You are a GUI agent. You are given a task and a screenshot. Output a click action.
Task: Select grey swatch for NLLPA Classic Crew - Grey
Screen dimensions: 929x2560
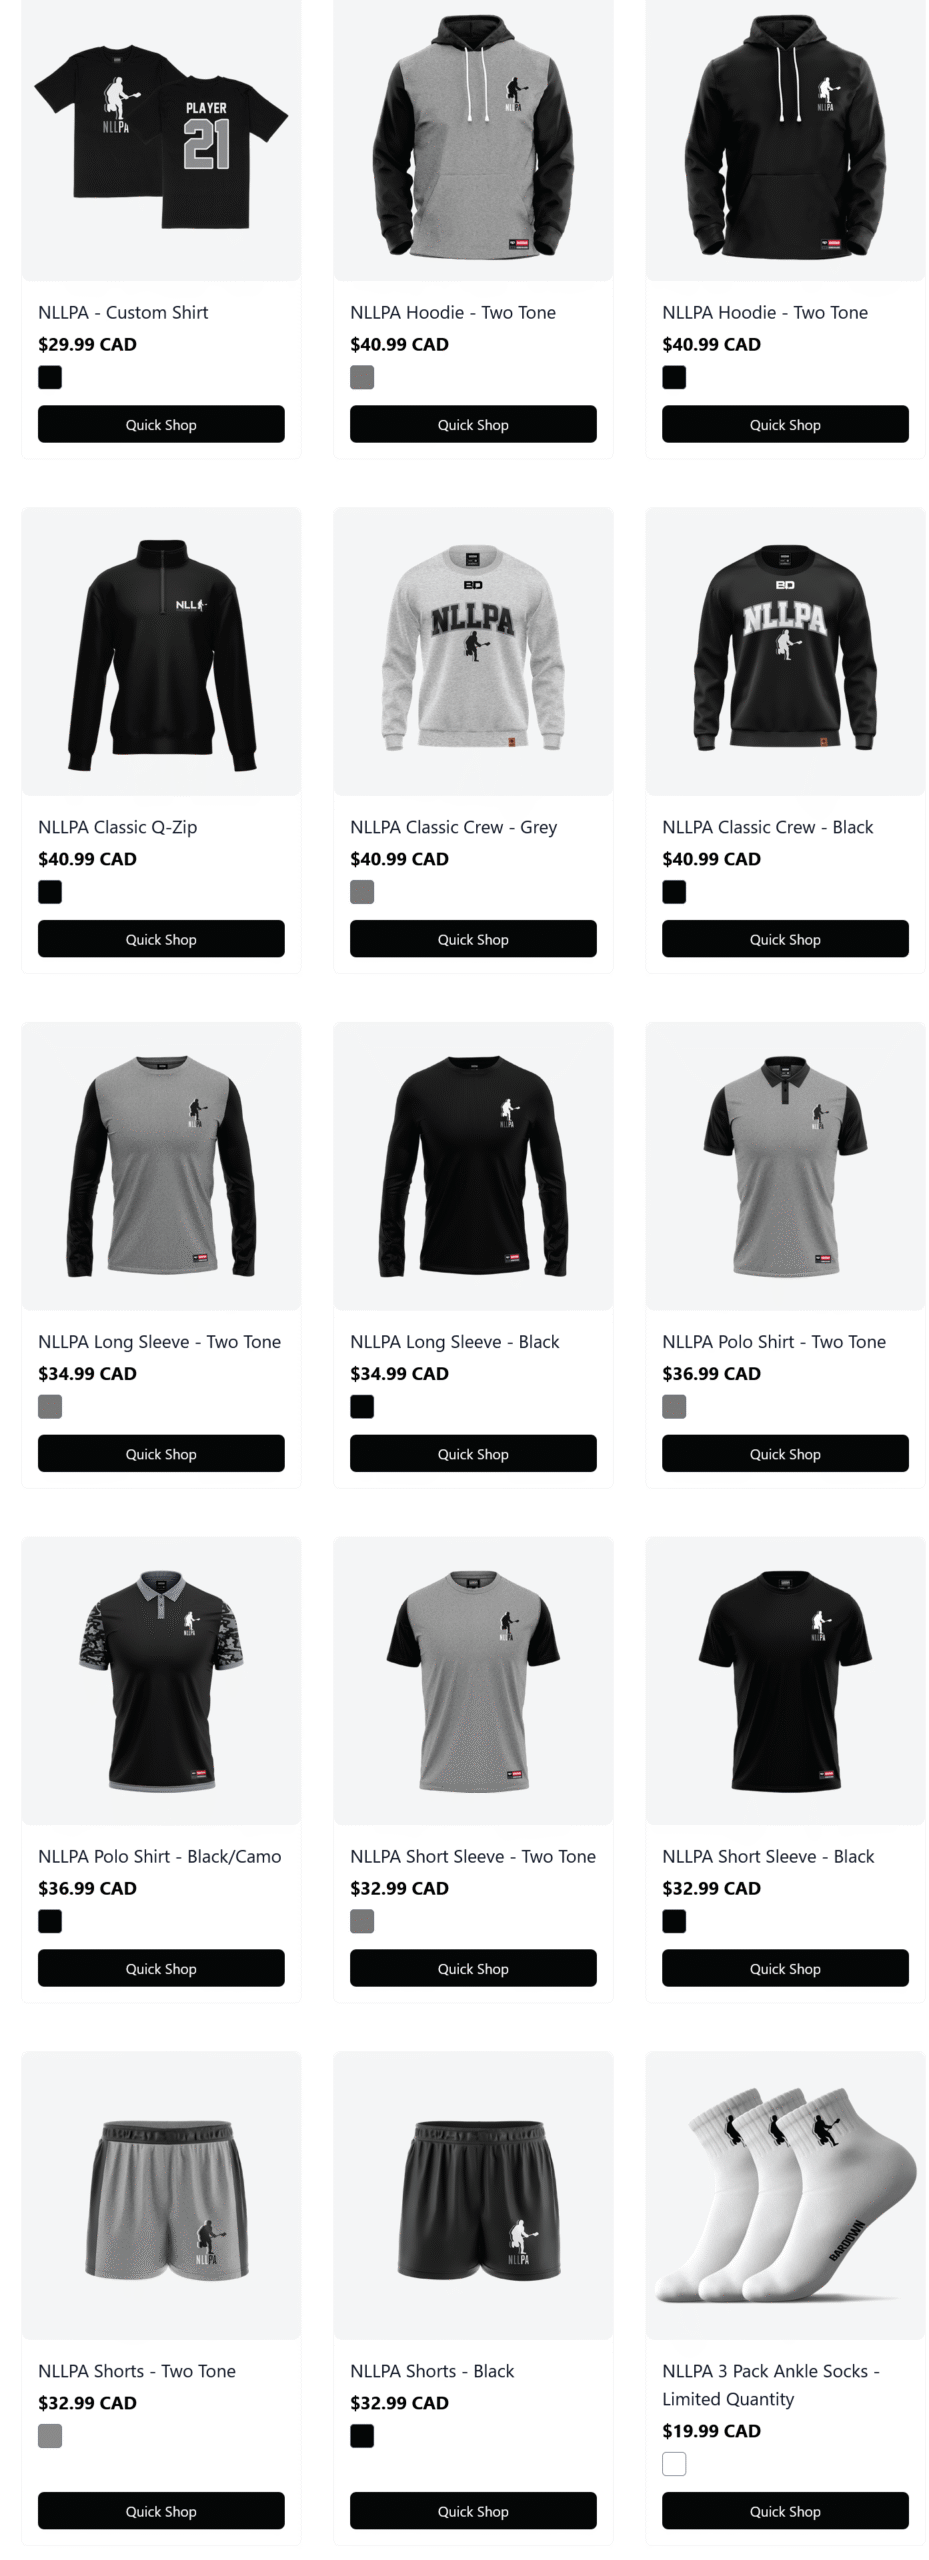[x=362, y=892]
